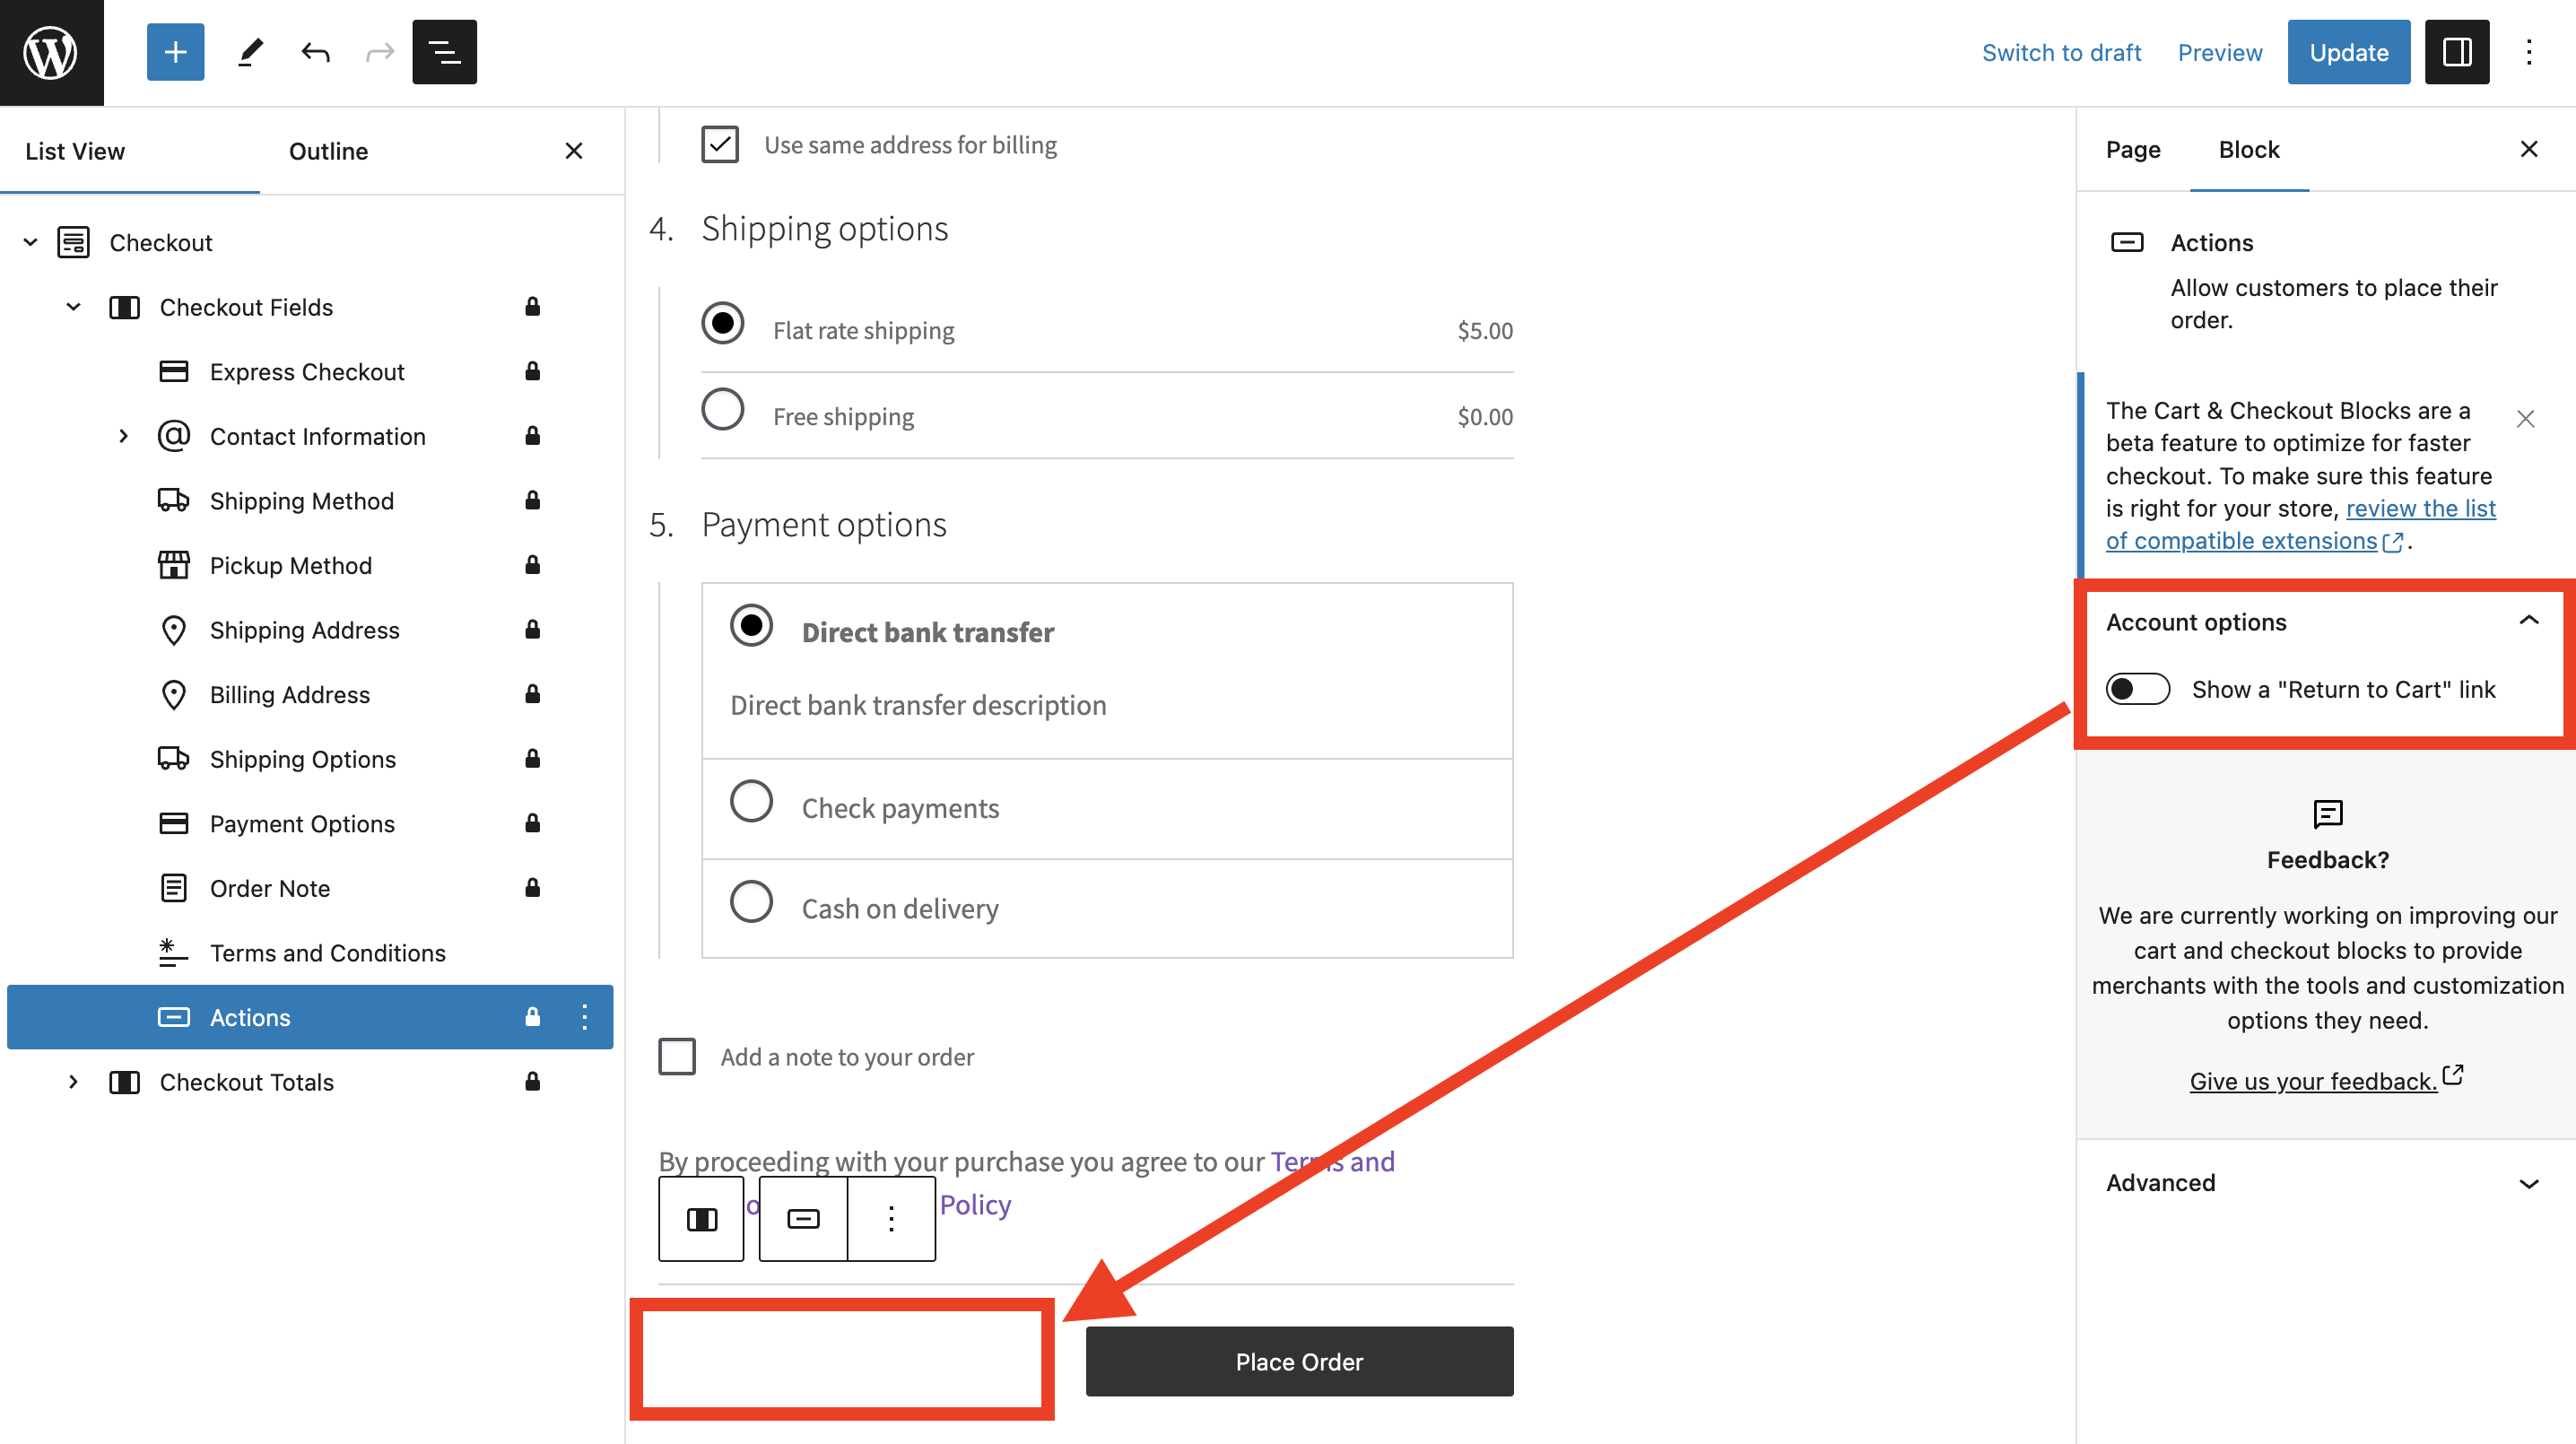2576x1444 pixels.
Task: Open the Document Overview icon
Action: (x=444, y=51)
